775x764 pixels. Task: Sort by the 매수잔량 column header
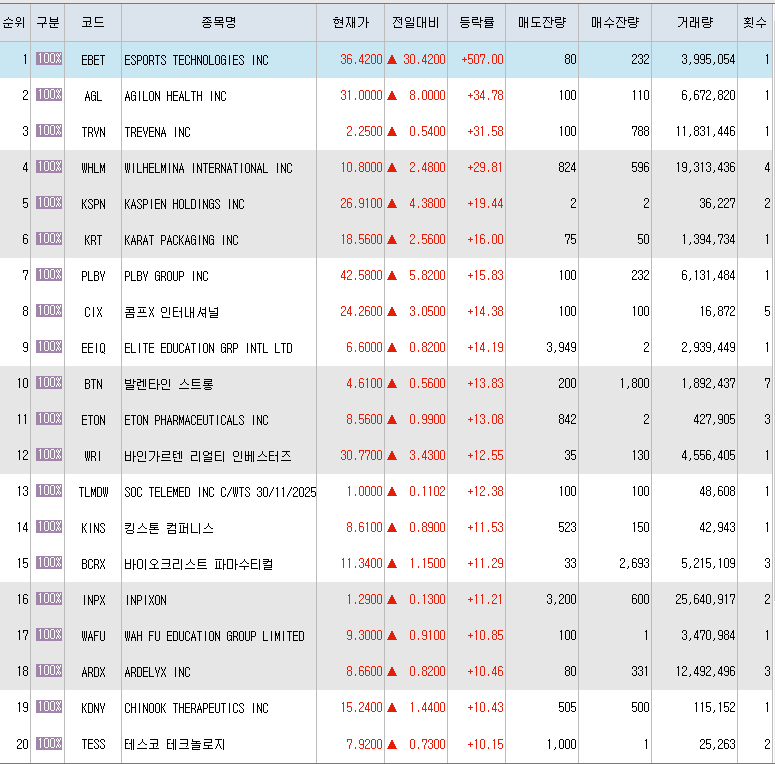(x=615, y=22)
